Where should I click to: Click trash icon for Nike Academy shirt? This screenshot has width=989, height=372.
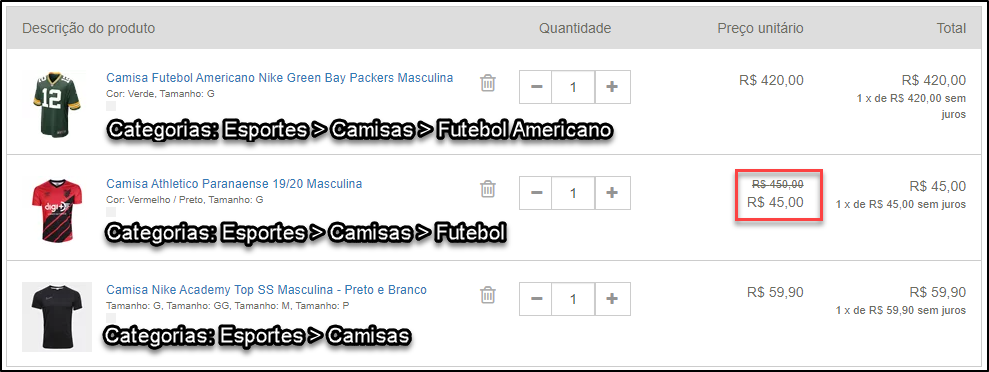[488, 294]
